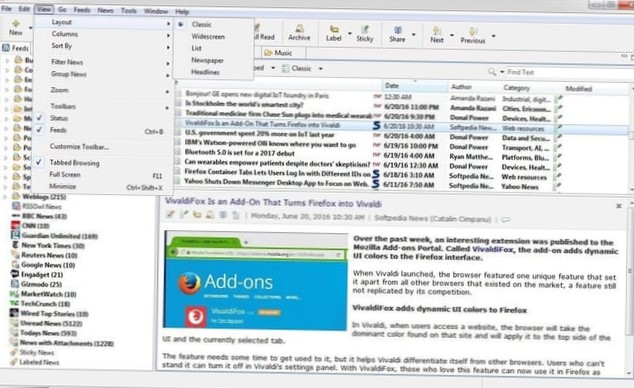
Task: Click the CNN feed icon
Action: point(15,226)
